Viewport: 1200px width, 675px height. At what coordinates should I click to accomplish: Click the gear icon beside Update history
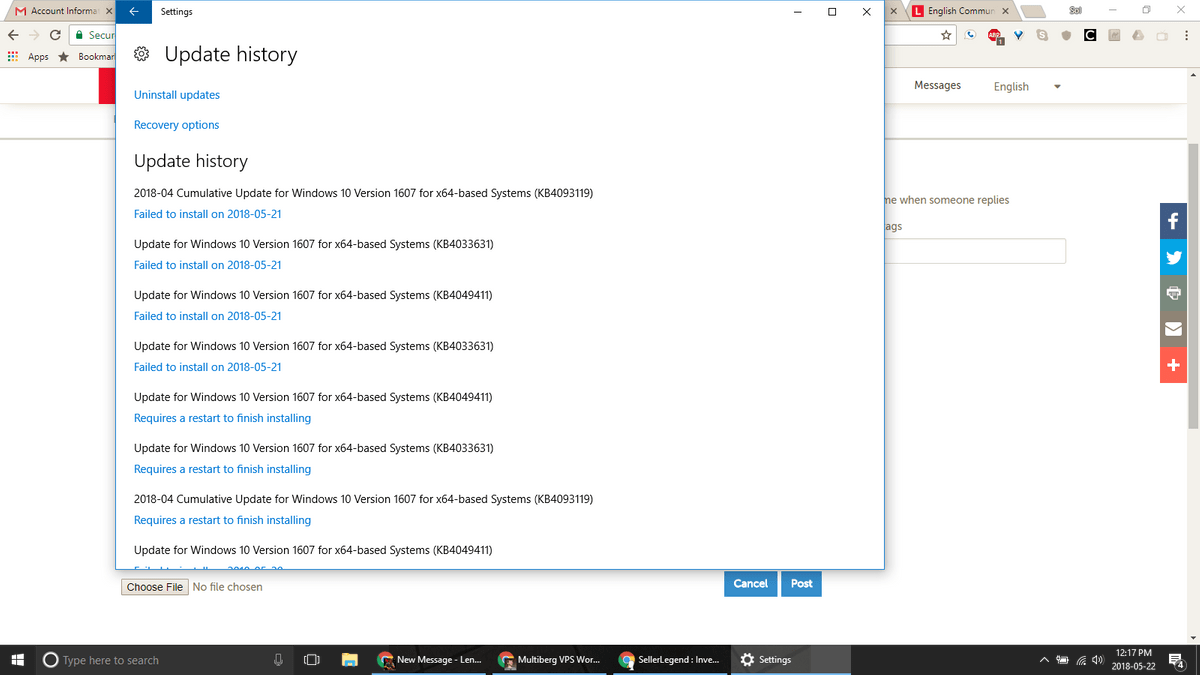tap(141, 54)
